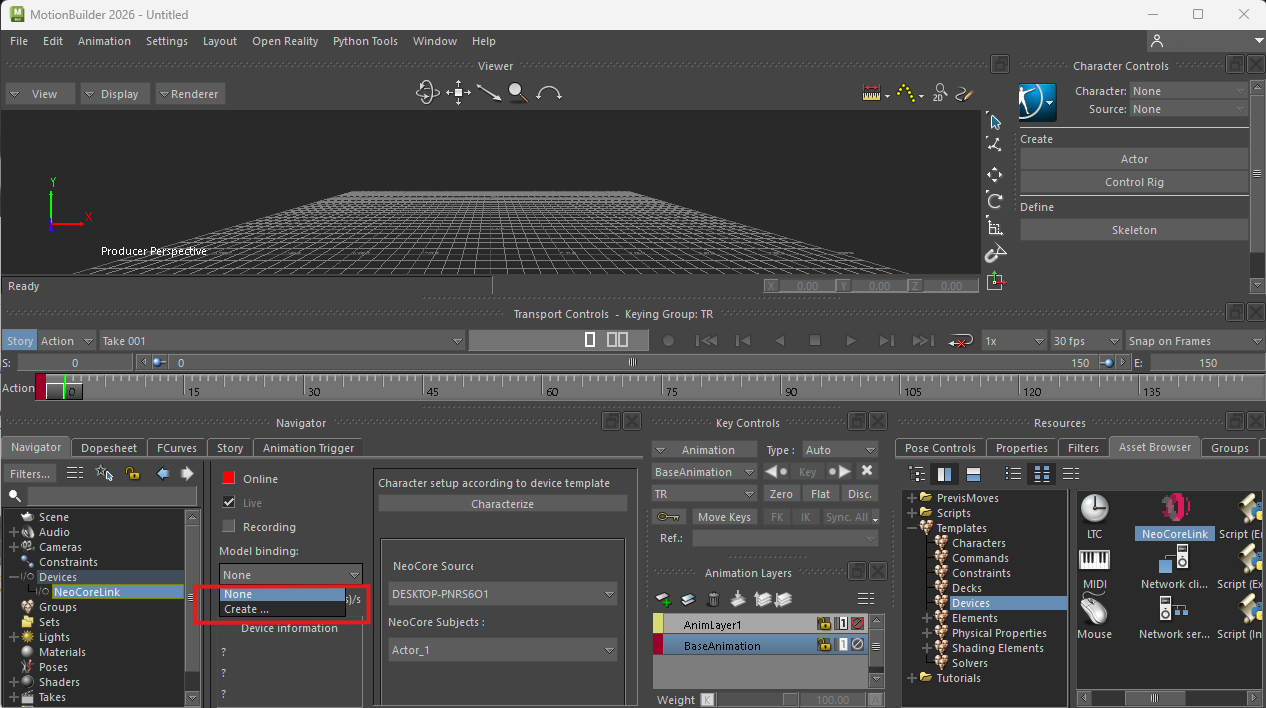The height and width of the screenshot is (708, 1266).
Task: Select the Orbit camera tool in Viewer
Action: 427,93
